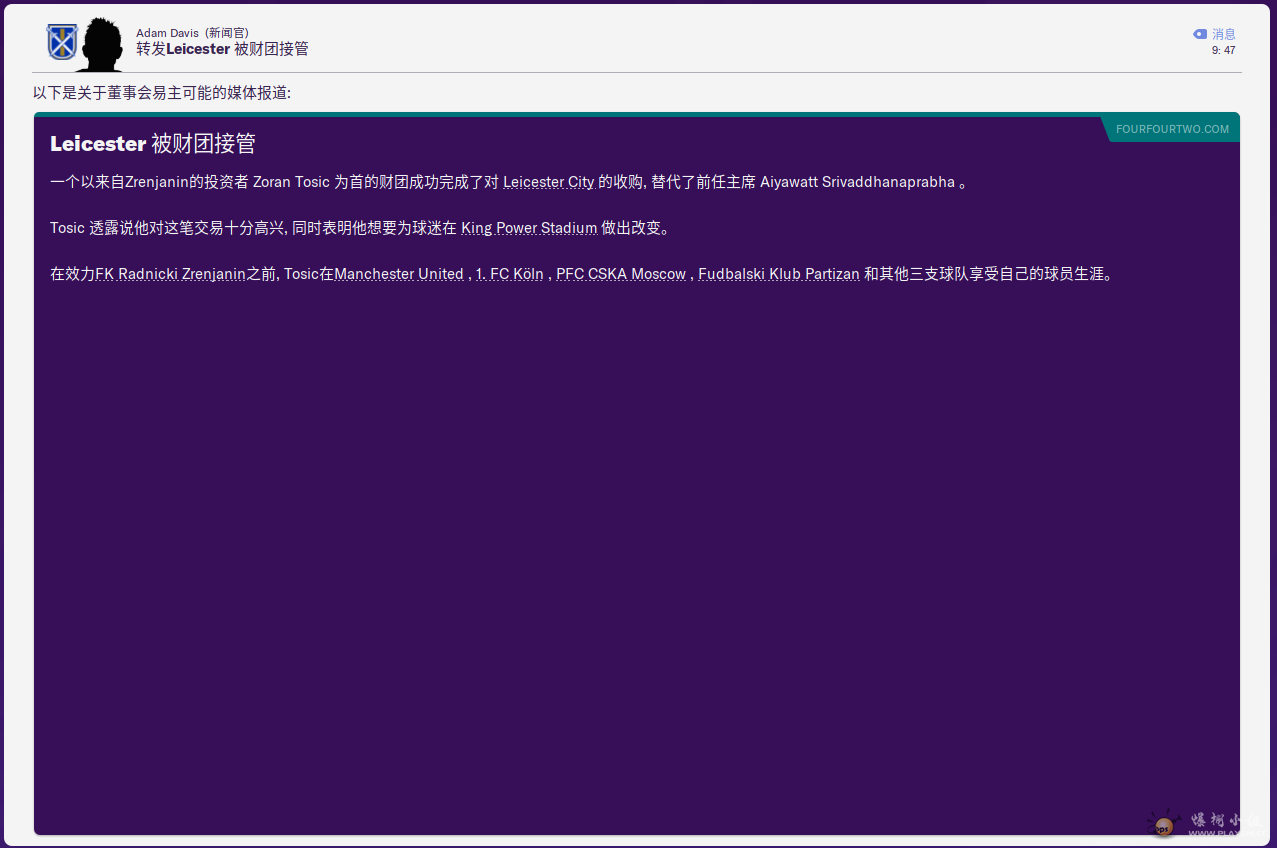Viewport: 1277px width, 848px height.
Task: Click the name Aiyawatt Srivaddhanaprabha
Action: click(x=857, y=182)
